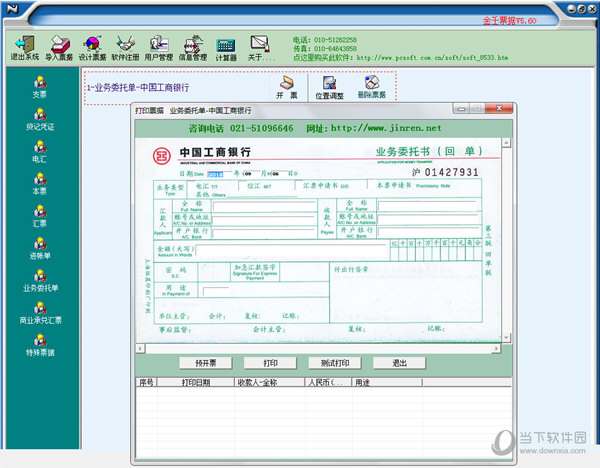Select 支票 in the sidebar
The width and height of the screenshot is (600, 468).
40,87
